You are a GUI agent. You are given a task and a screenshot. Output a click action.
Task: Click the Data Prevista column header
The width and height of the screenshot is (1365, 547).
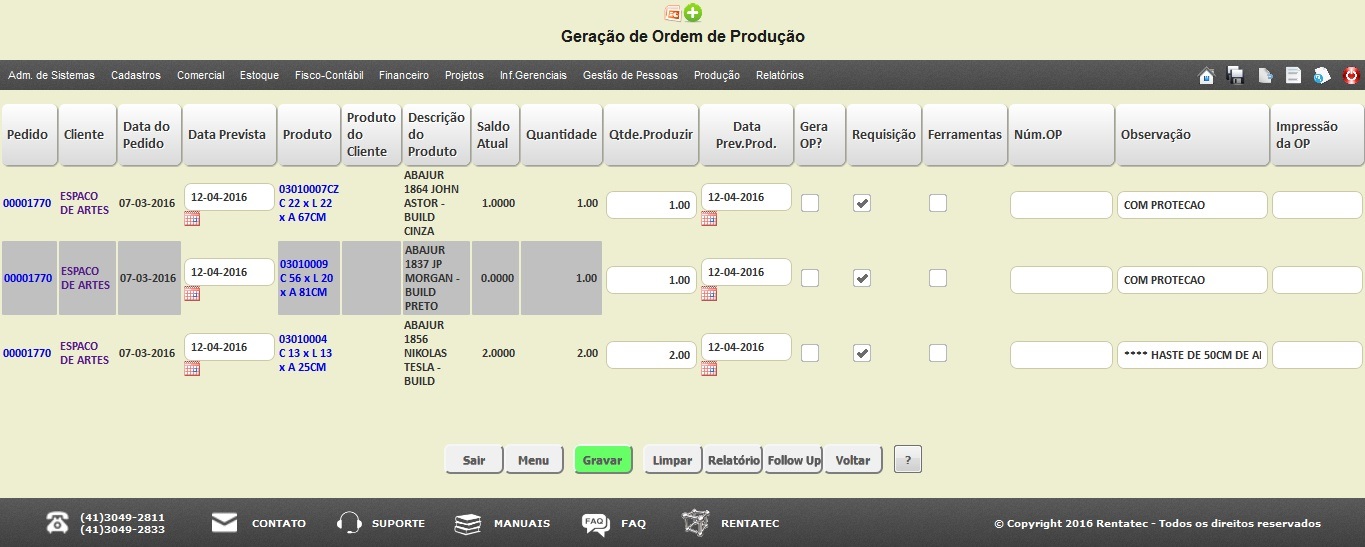[229, 135]
